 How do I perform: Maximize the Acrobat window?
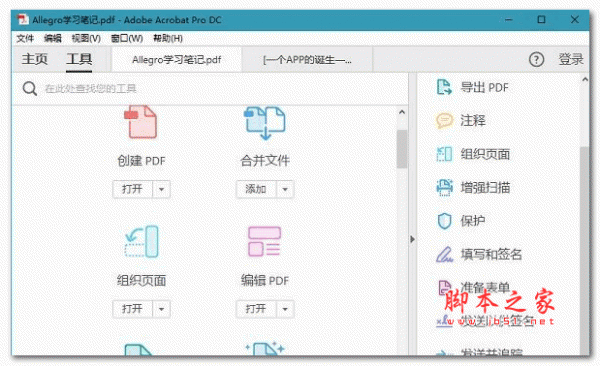tap(541, 20)
